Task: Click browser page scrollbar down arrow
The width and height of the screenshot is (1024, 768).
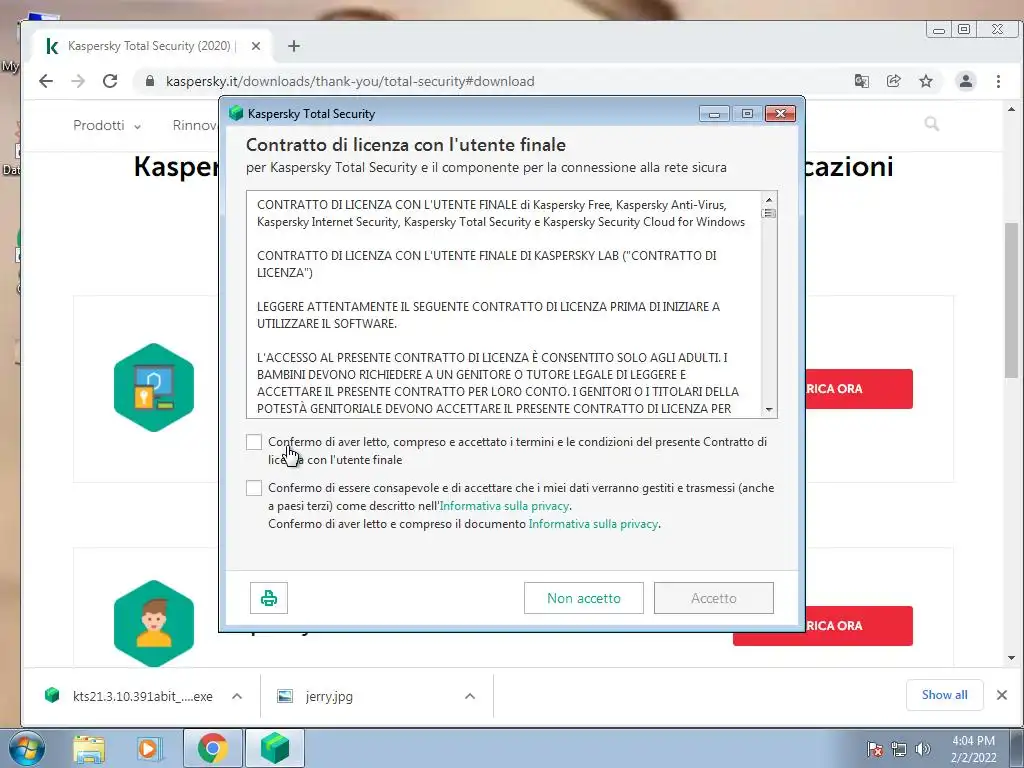Action: click(x=1012, y=658)
